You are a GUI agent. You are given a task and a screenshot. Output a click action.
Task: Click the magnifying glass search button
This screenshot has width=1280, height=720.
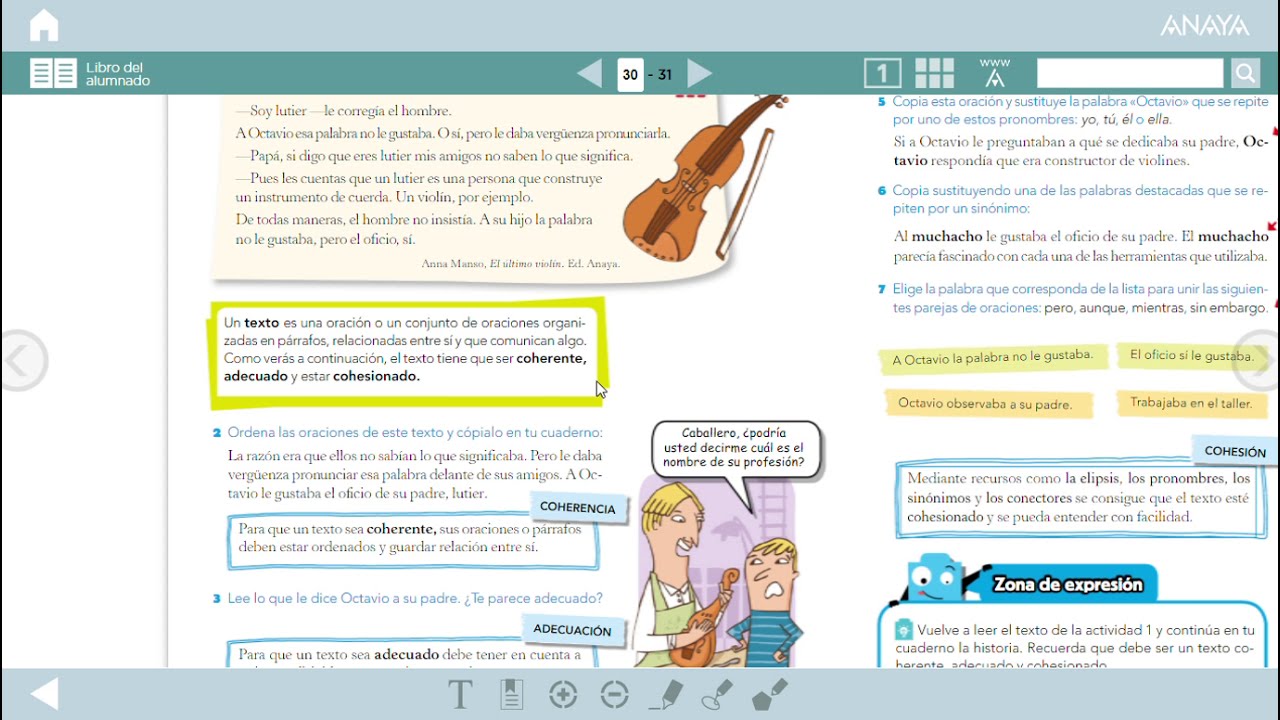(x=1245, y=73)
